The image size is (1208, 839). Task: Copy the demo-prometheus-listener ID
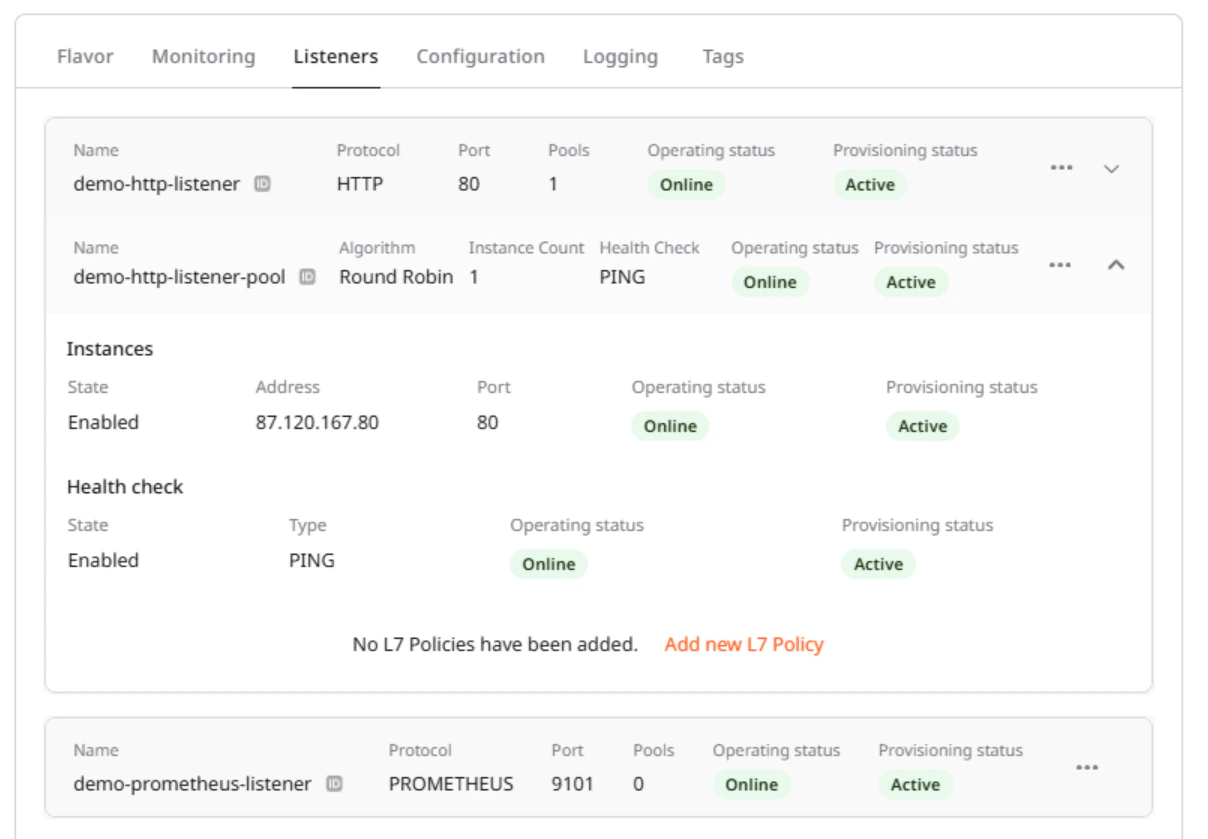[x=334, y=785]
